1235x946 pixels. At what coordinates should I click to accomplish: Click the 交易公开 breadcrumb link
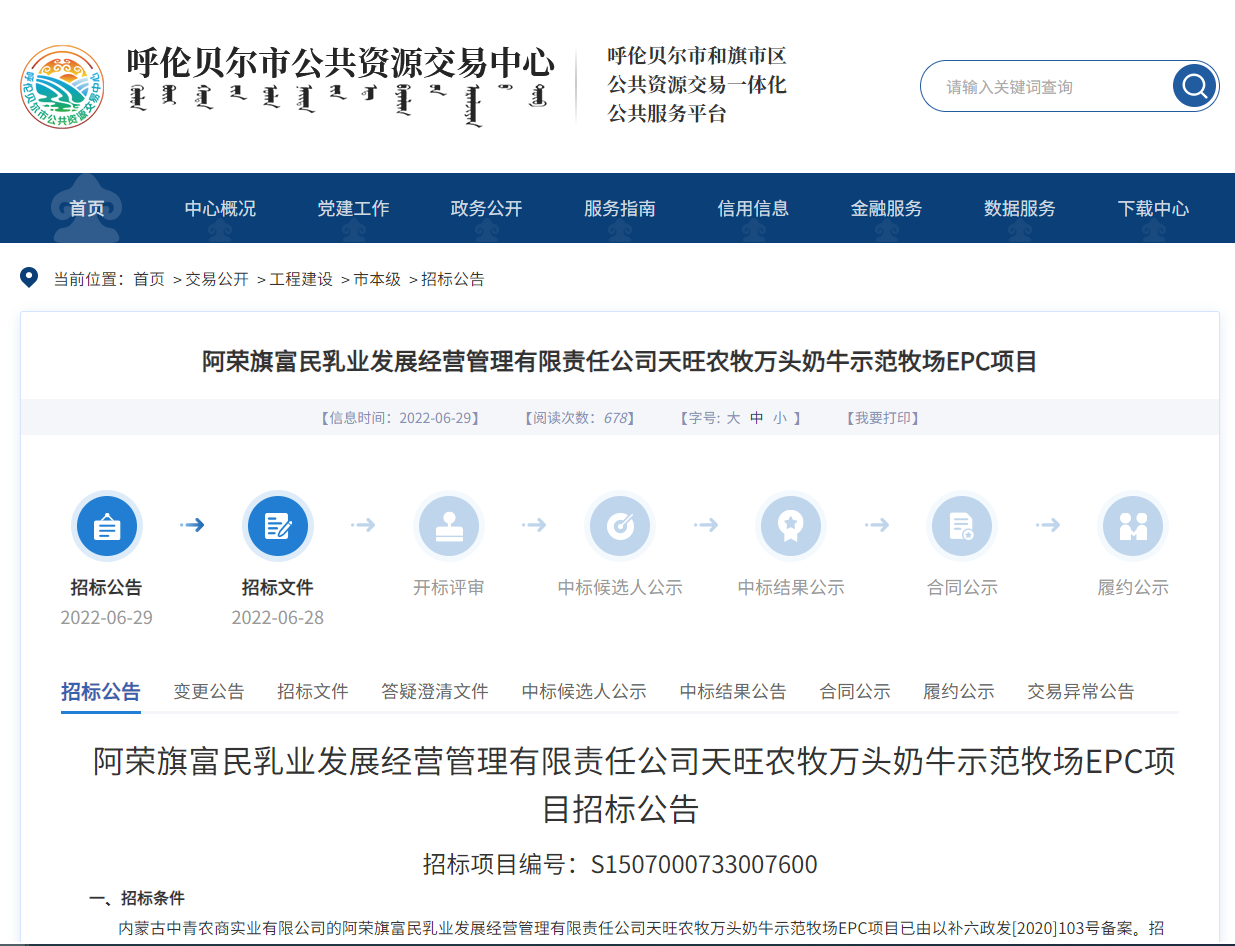pyautogui.click(x=217, y=279)
